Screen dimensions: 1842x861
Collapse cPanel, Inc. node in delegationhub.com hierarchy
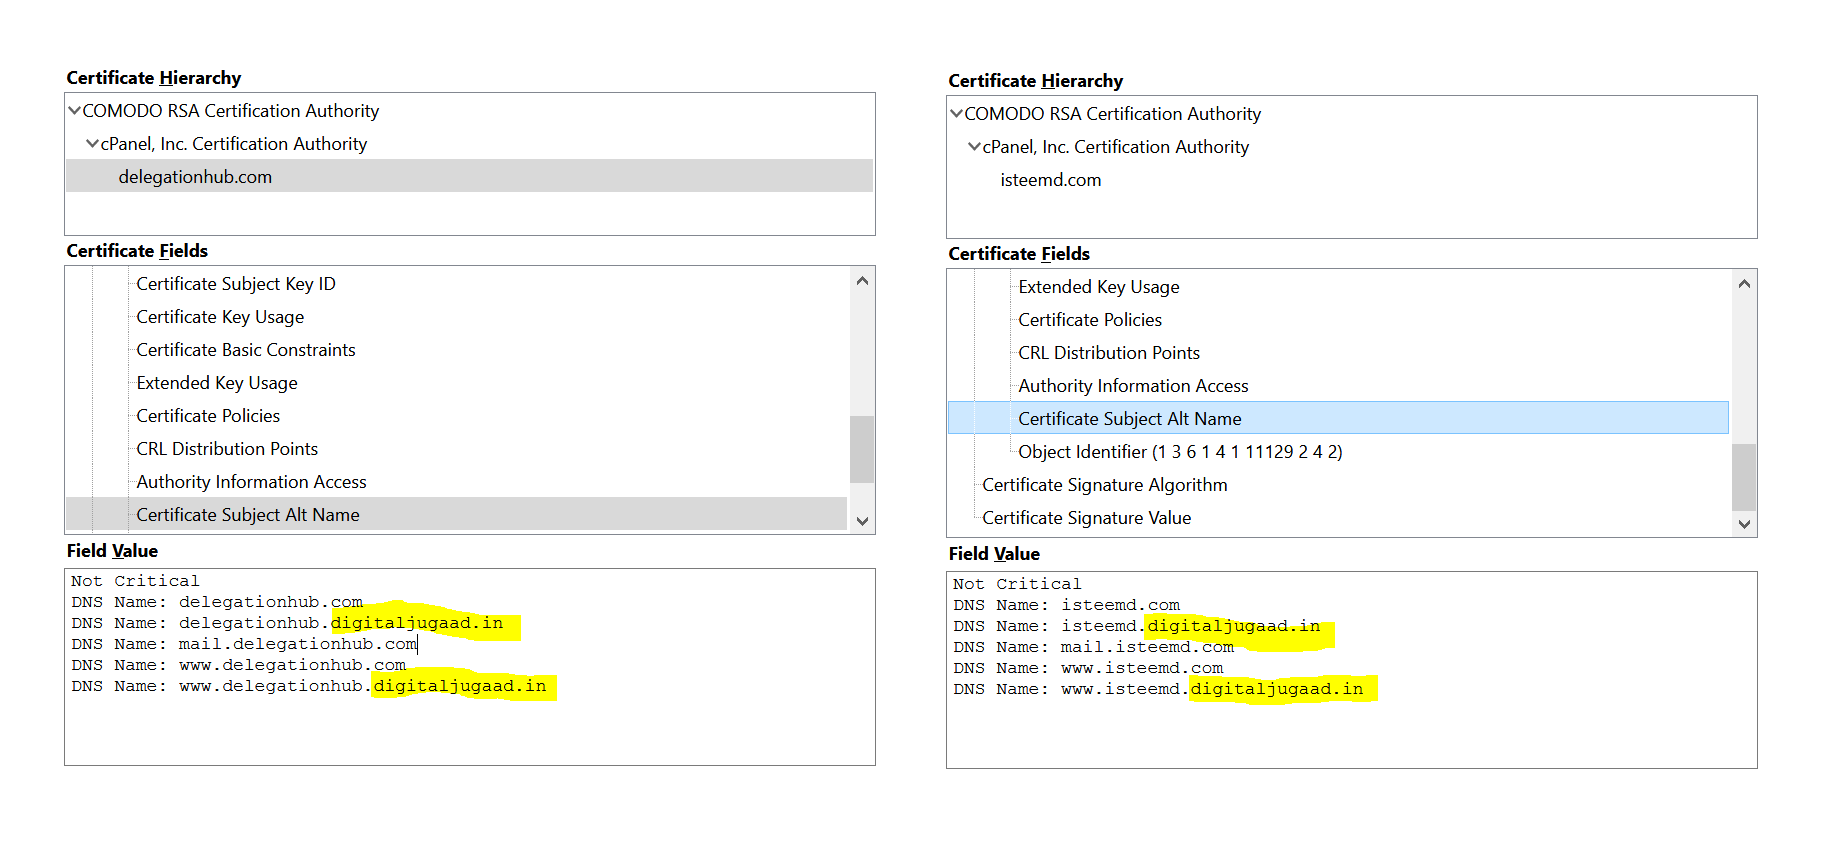[x=92, y=144]
